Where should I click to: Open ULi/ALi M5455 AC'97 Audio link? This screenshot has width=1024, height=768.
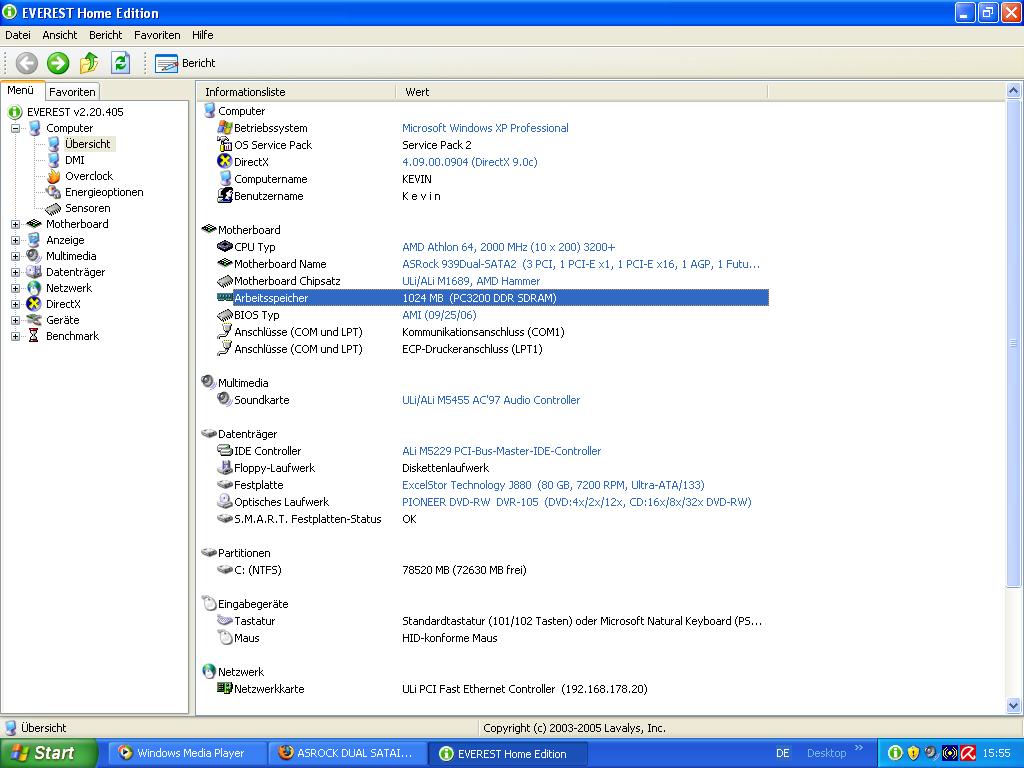[x=491, y=400]
